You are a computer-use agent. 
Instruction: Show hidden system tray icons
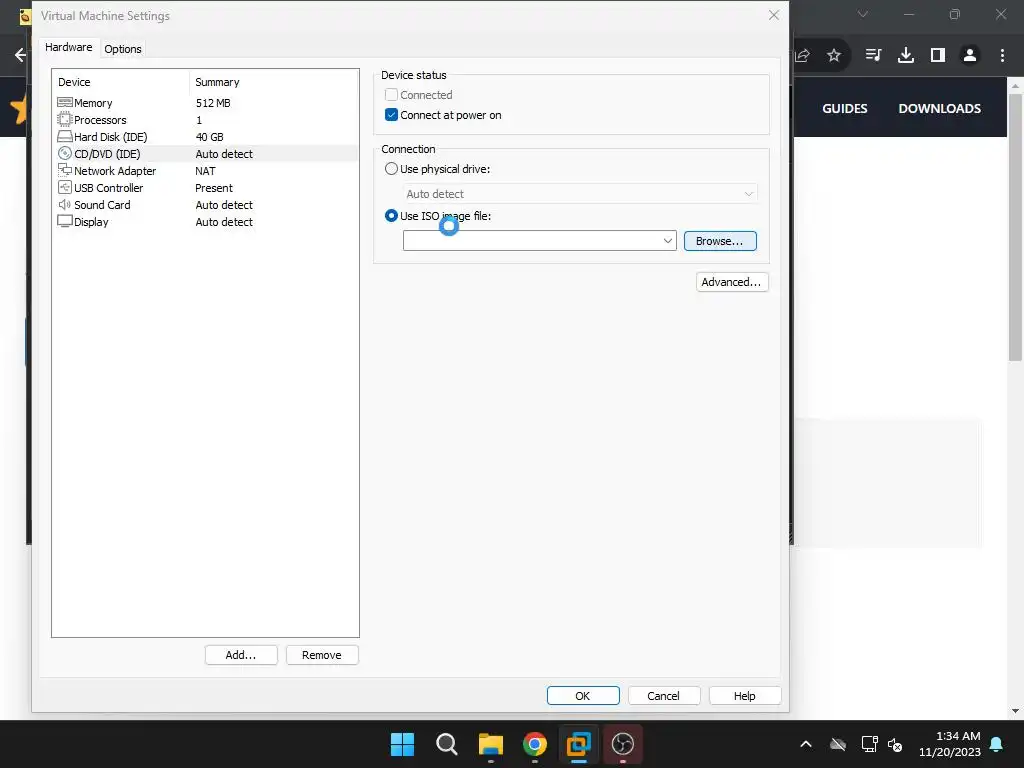[806, 744]
